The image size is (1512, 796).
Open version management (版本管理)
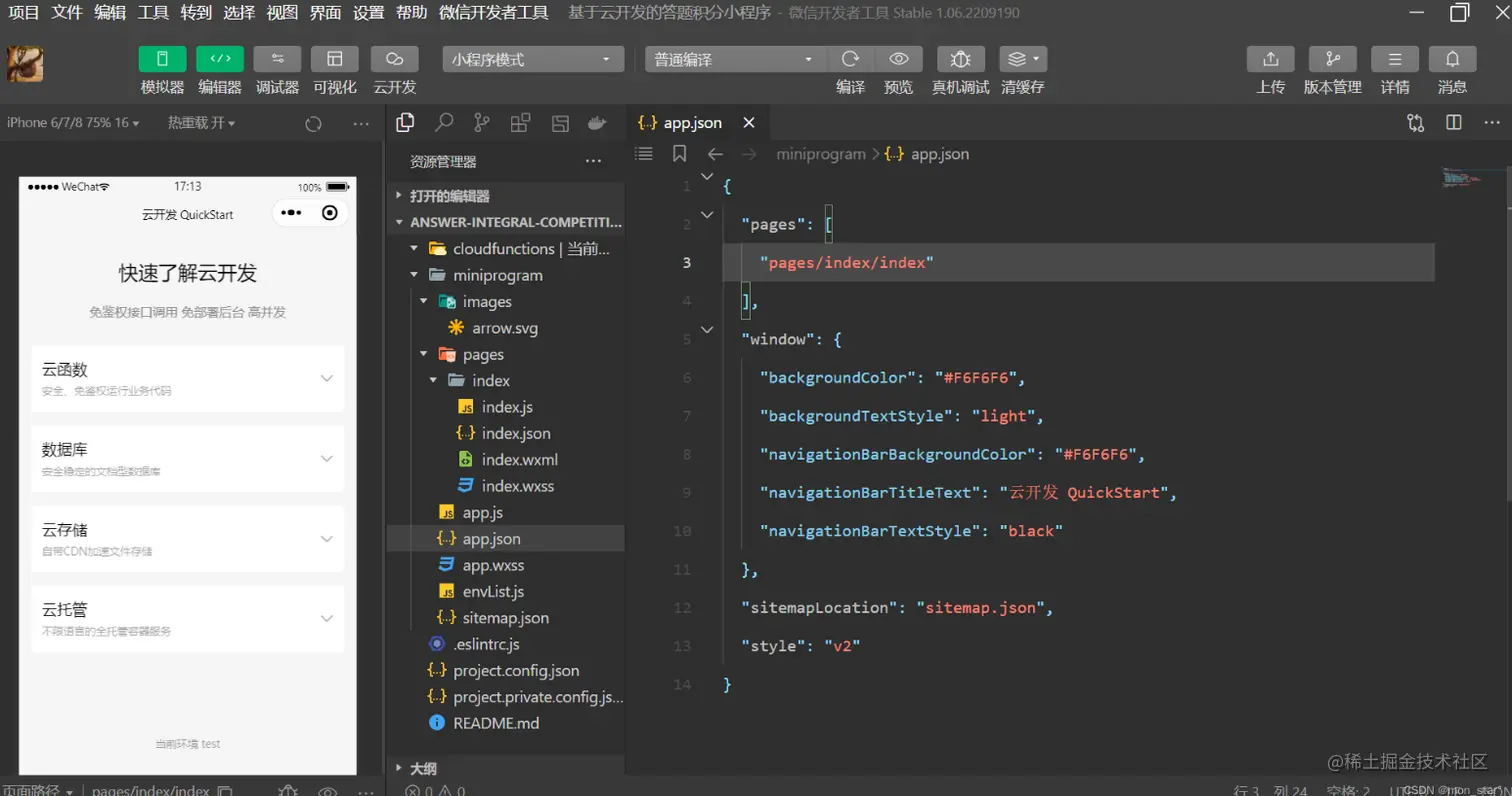pyautogui.click(x=1332, y=59)
